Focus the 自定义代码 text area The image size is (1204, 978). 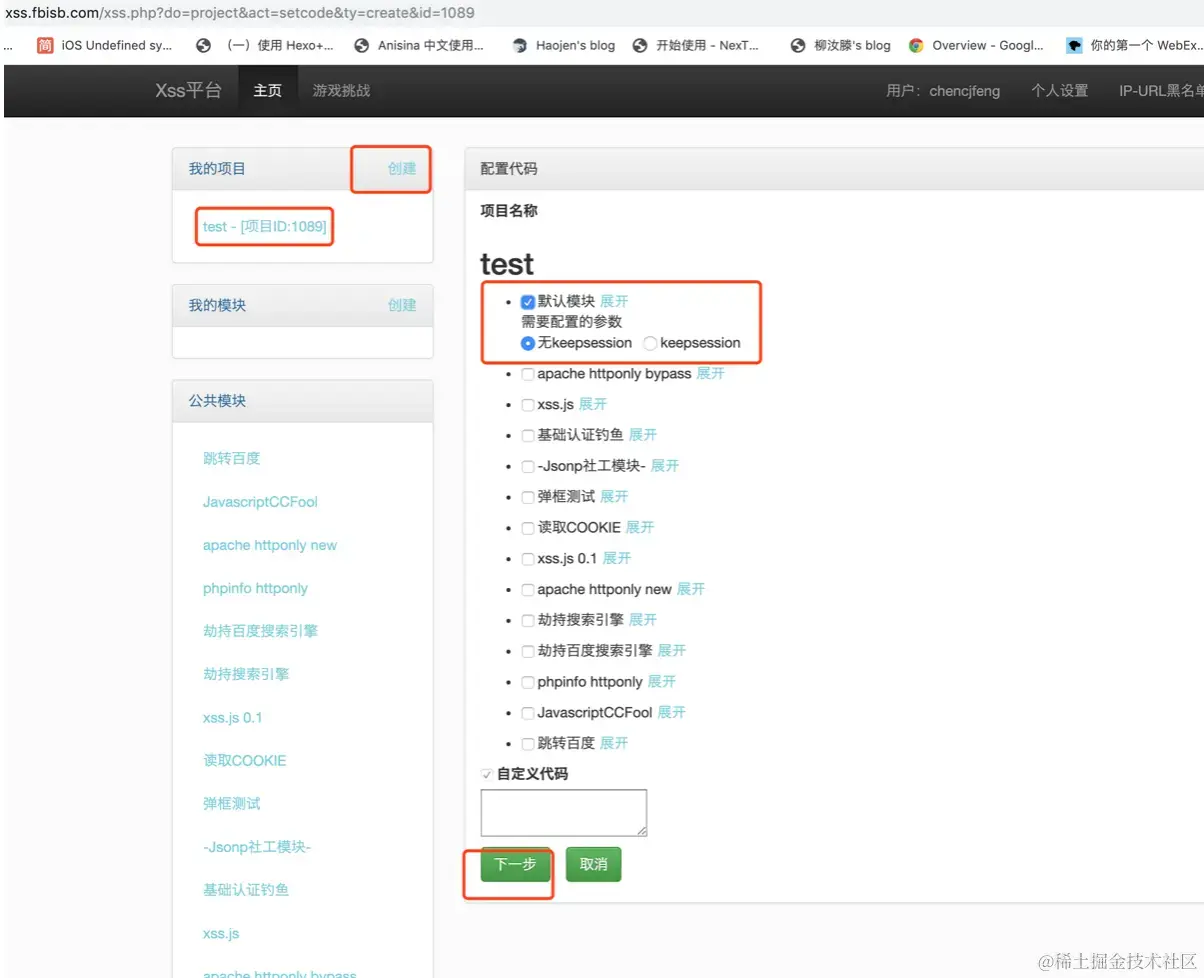click(x=564, y=813)
